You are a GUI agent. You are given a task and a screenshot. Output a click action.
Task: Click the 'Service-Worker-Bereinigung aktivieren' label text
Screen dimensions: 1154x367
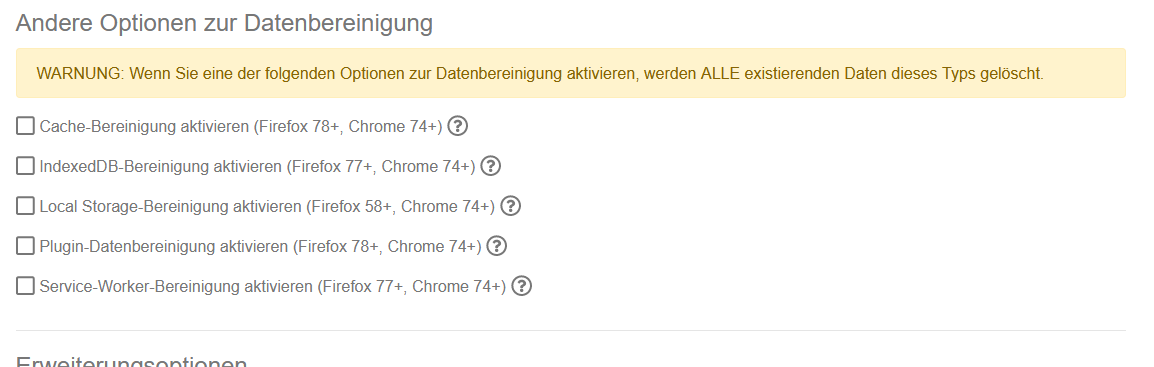tap(177, 286)
